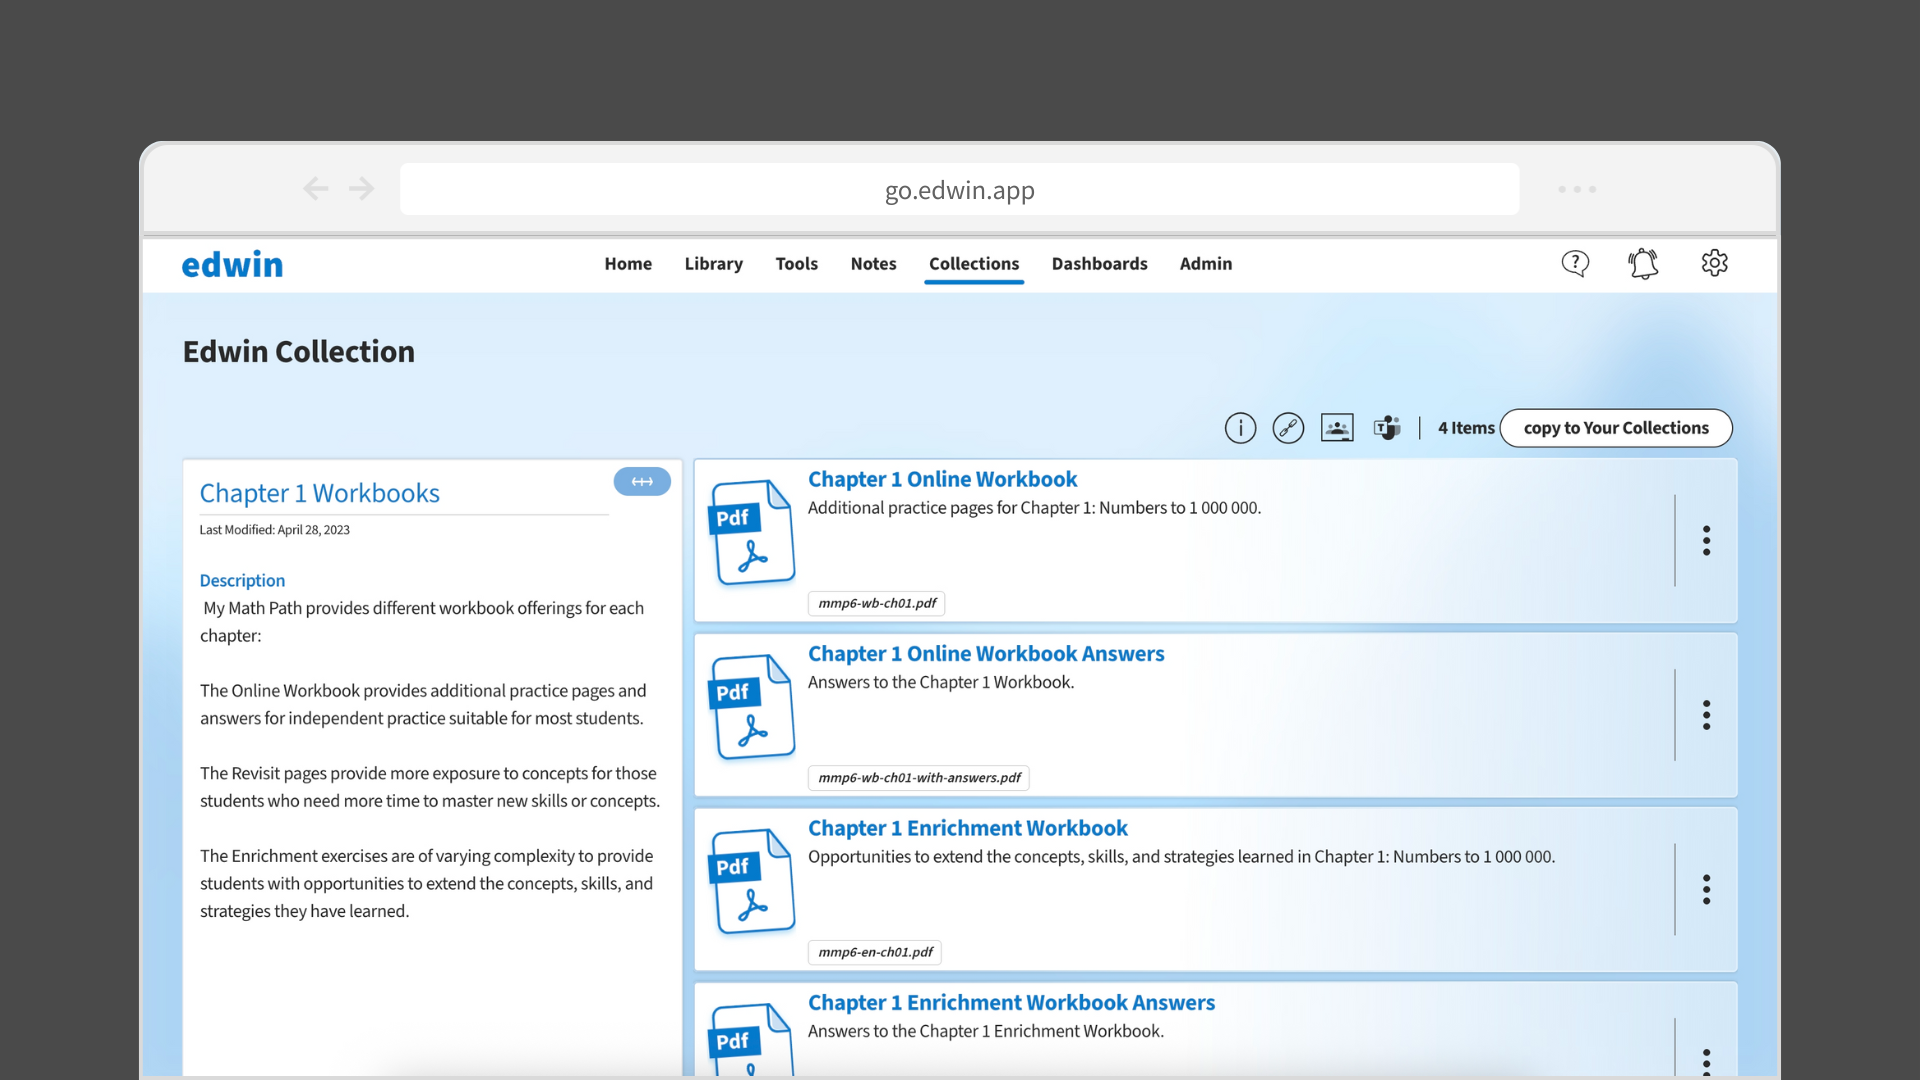Click the Edwin Collection page title

tap(298, 352)
